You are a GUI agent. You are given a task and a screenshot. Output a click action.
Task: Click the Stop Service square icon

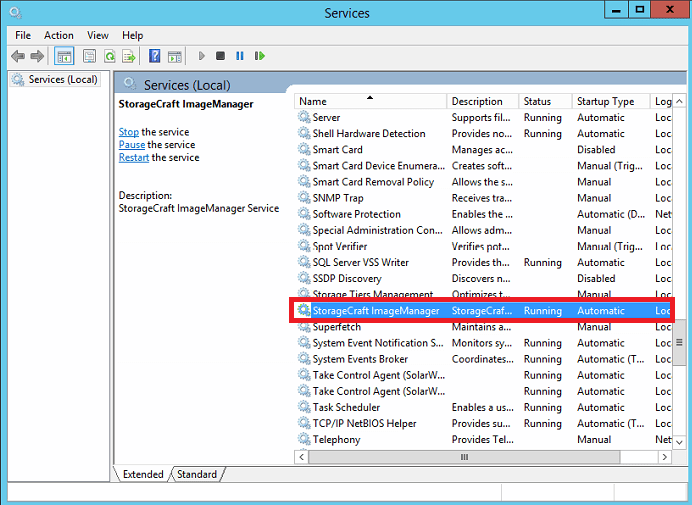(220, 56)
